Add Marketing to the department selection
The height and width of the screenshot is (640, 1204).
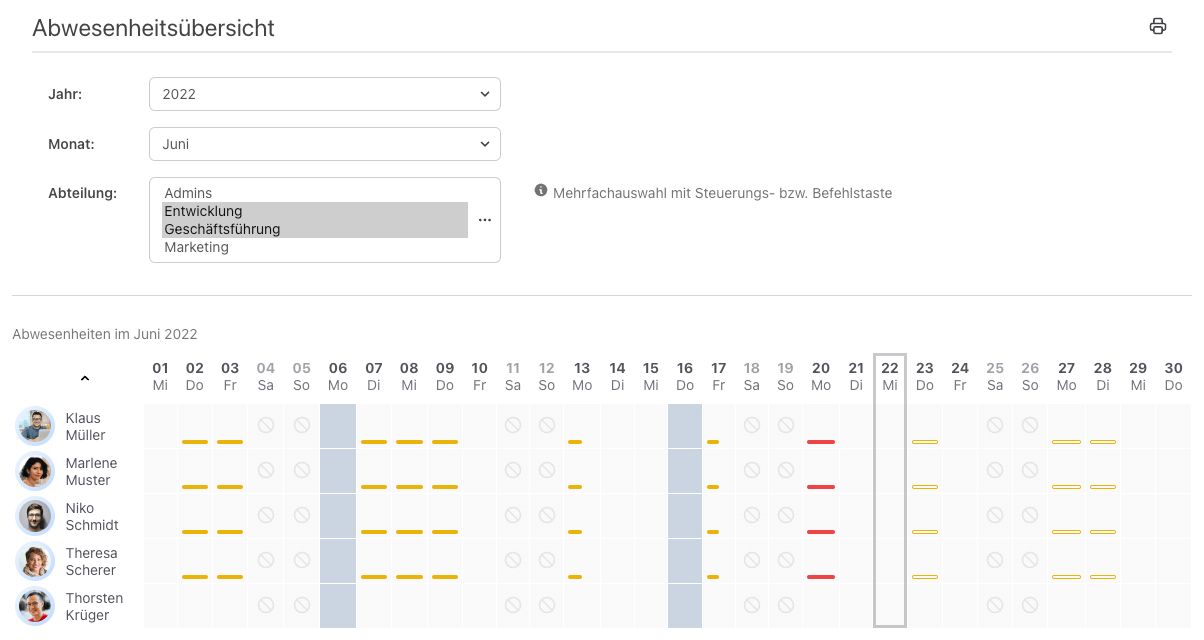(x=196, y=247)
